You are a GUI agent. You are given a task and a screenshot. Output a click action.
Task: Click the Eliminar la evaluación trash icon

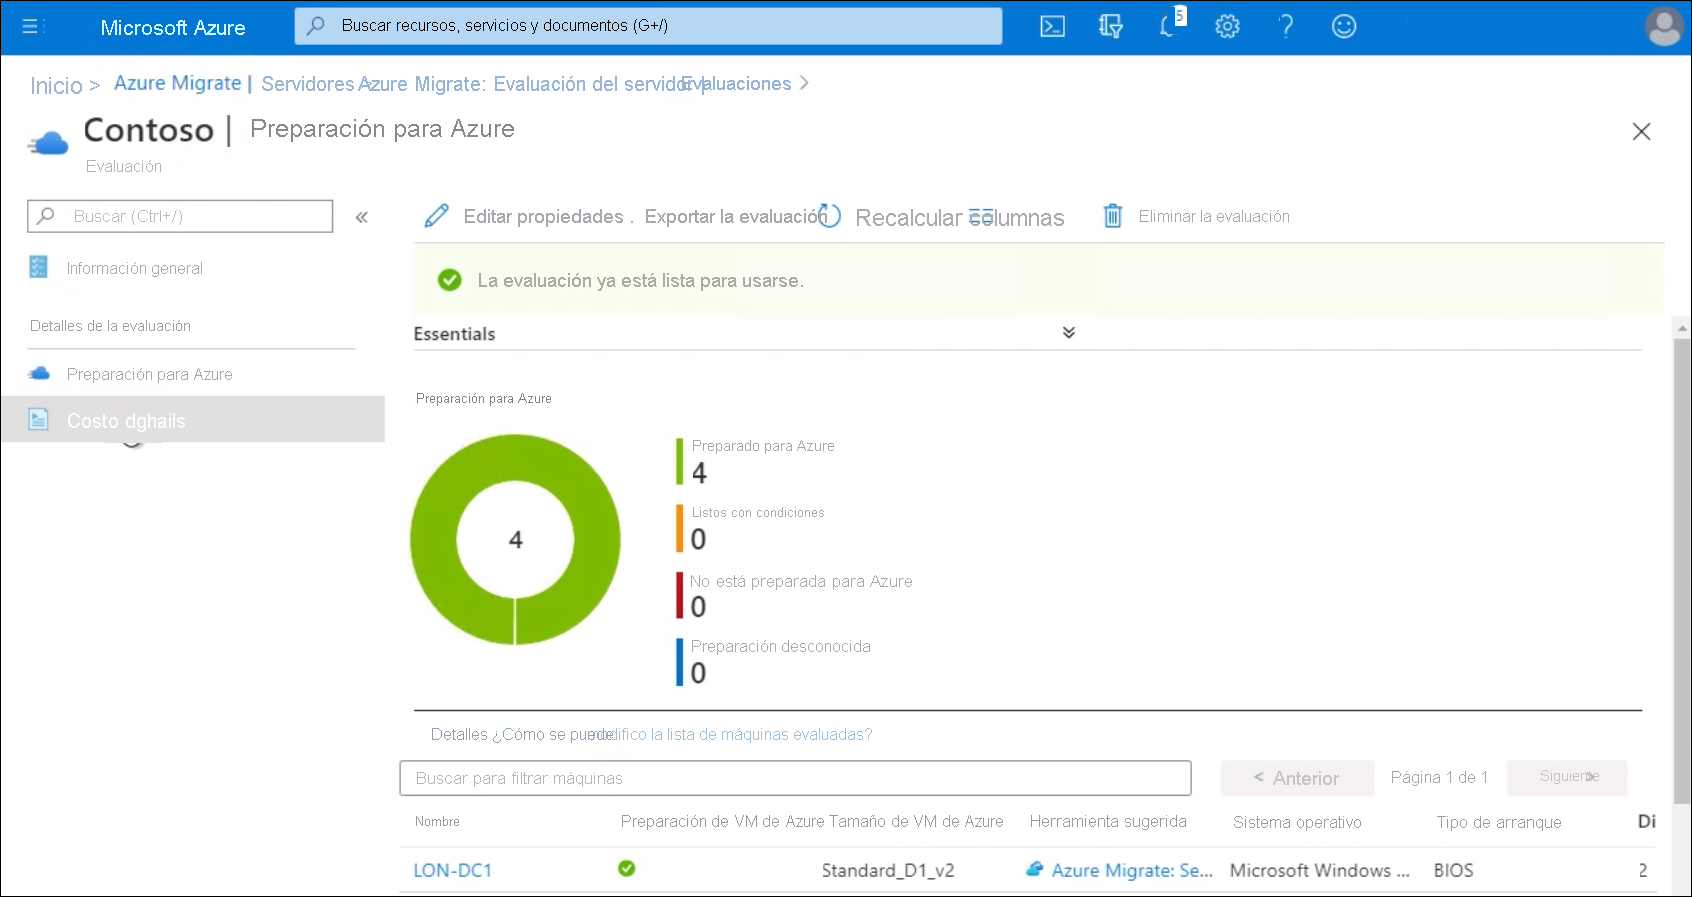[x=1112, y=216]
